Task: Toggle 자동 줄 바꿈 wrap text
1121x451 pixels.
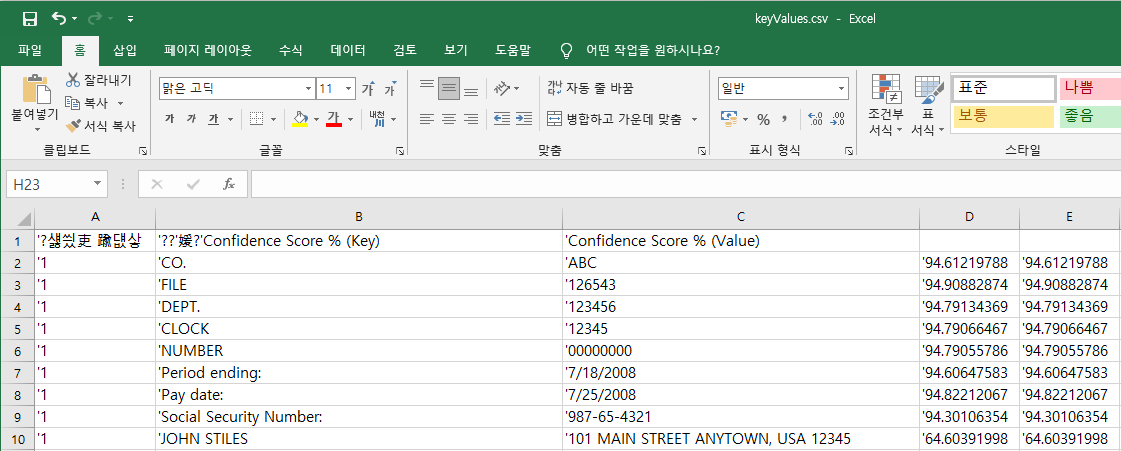Action: [x=591, y=89]
